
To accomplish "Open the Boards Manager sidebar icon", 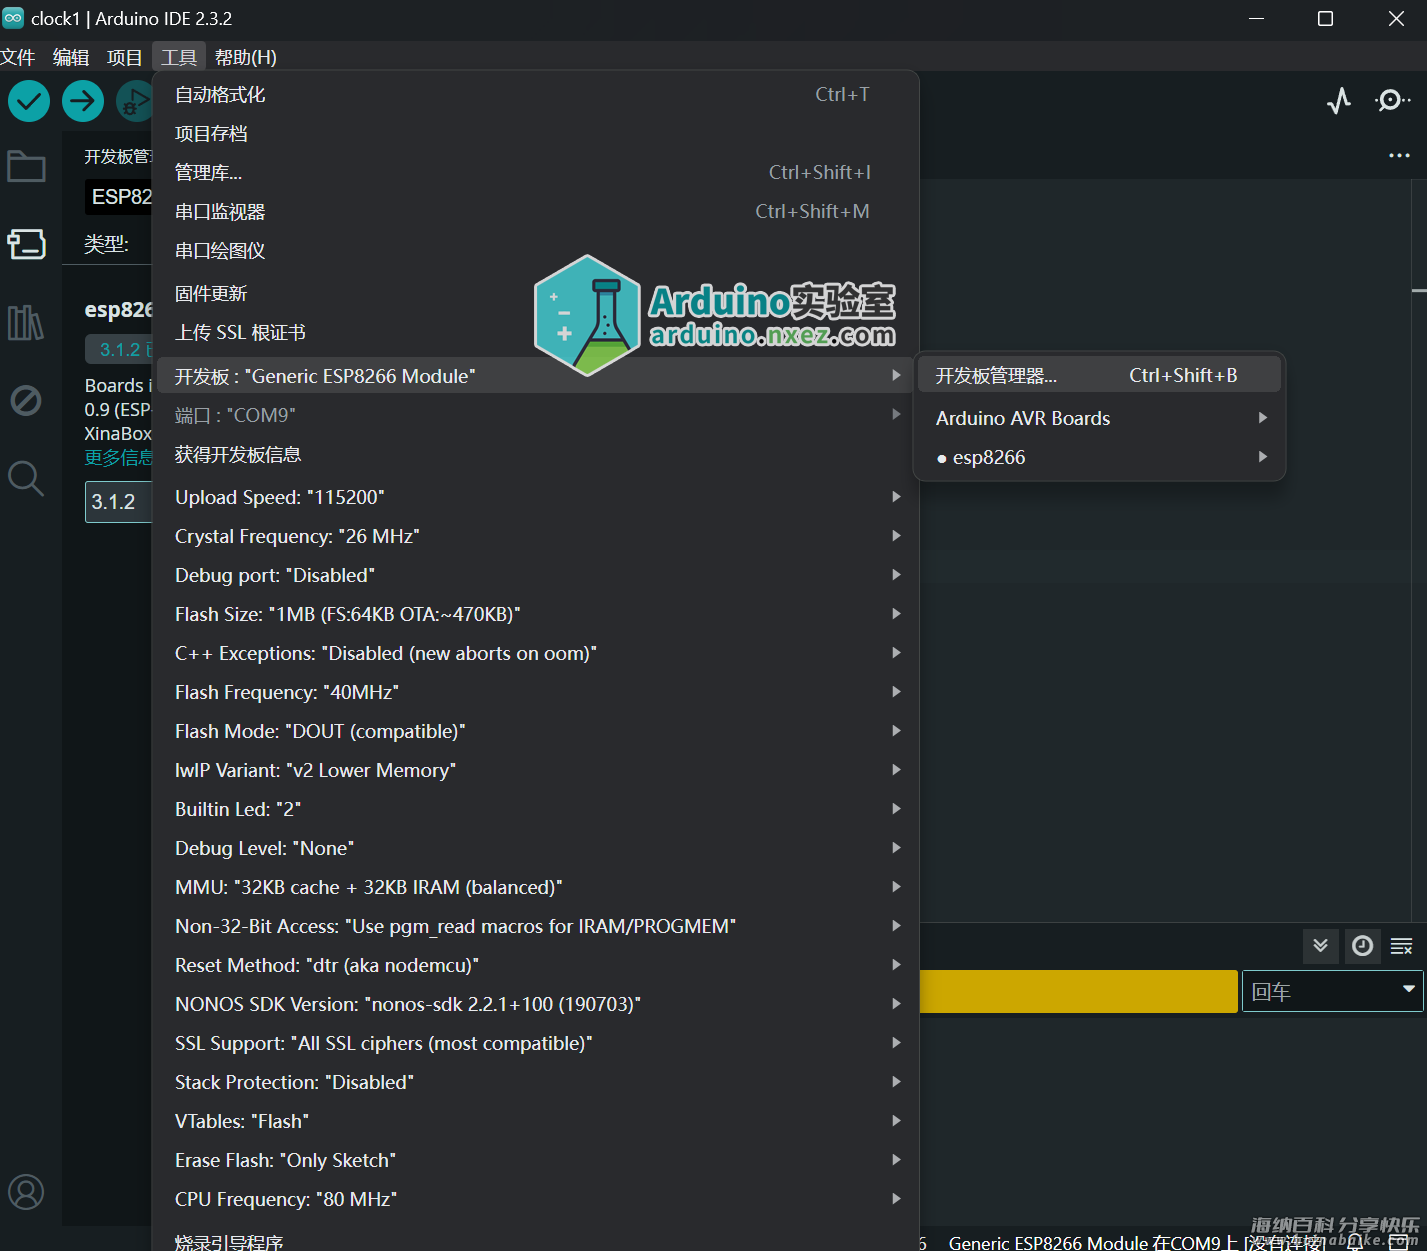I will pos(26,244).
